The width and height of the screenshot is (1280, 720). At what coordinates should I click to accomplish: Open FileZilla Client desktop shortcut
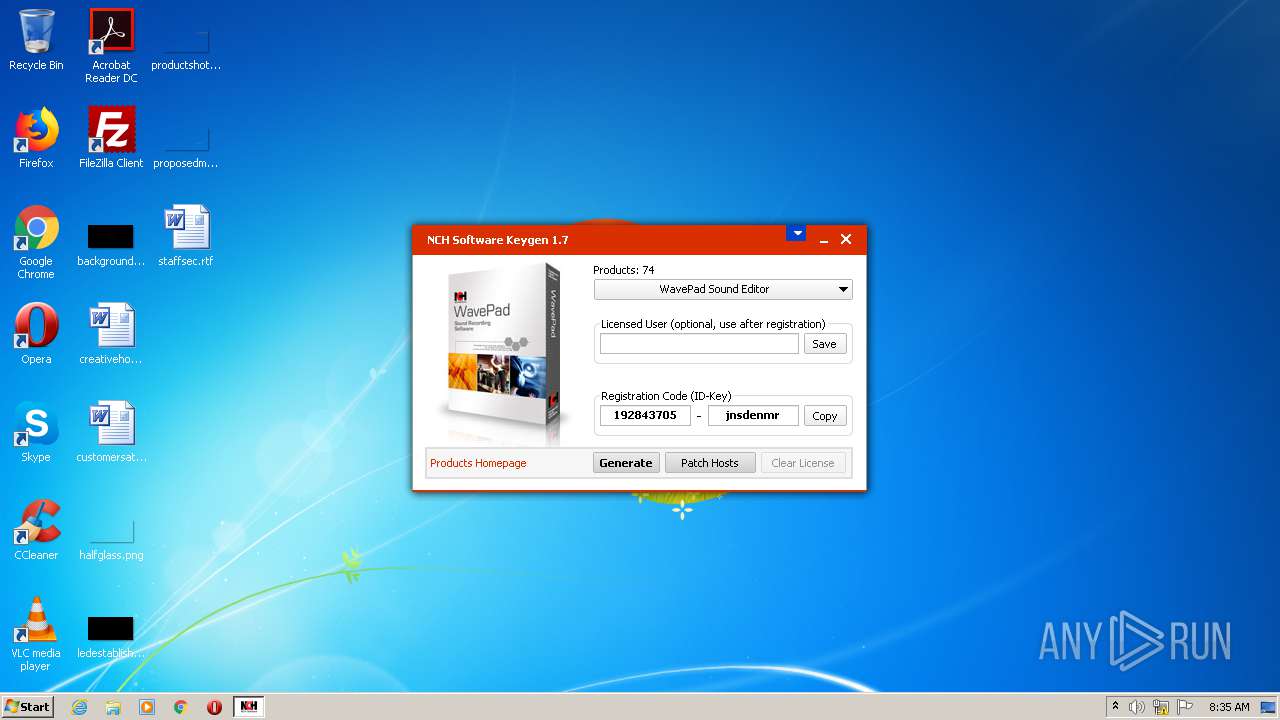pyautogui.click(x=111, y=138)
